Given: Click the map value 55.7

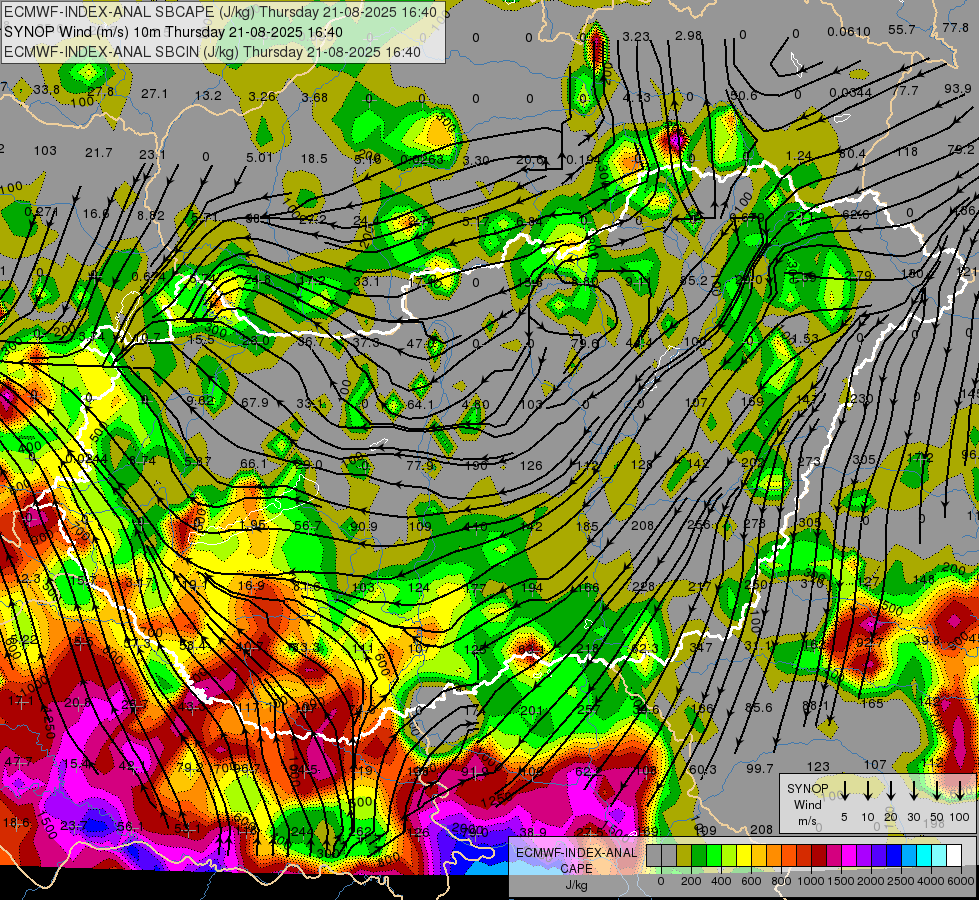Looking at the screenshot, I should tap(902, 29).
